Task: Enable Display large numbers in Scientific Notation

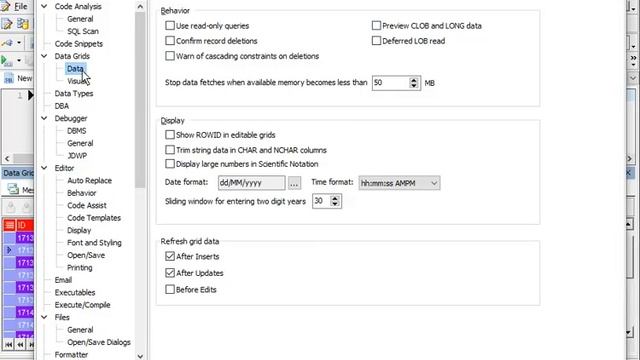Action: click(170, 164)
